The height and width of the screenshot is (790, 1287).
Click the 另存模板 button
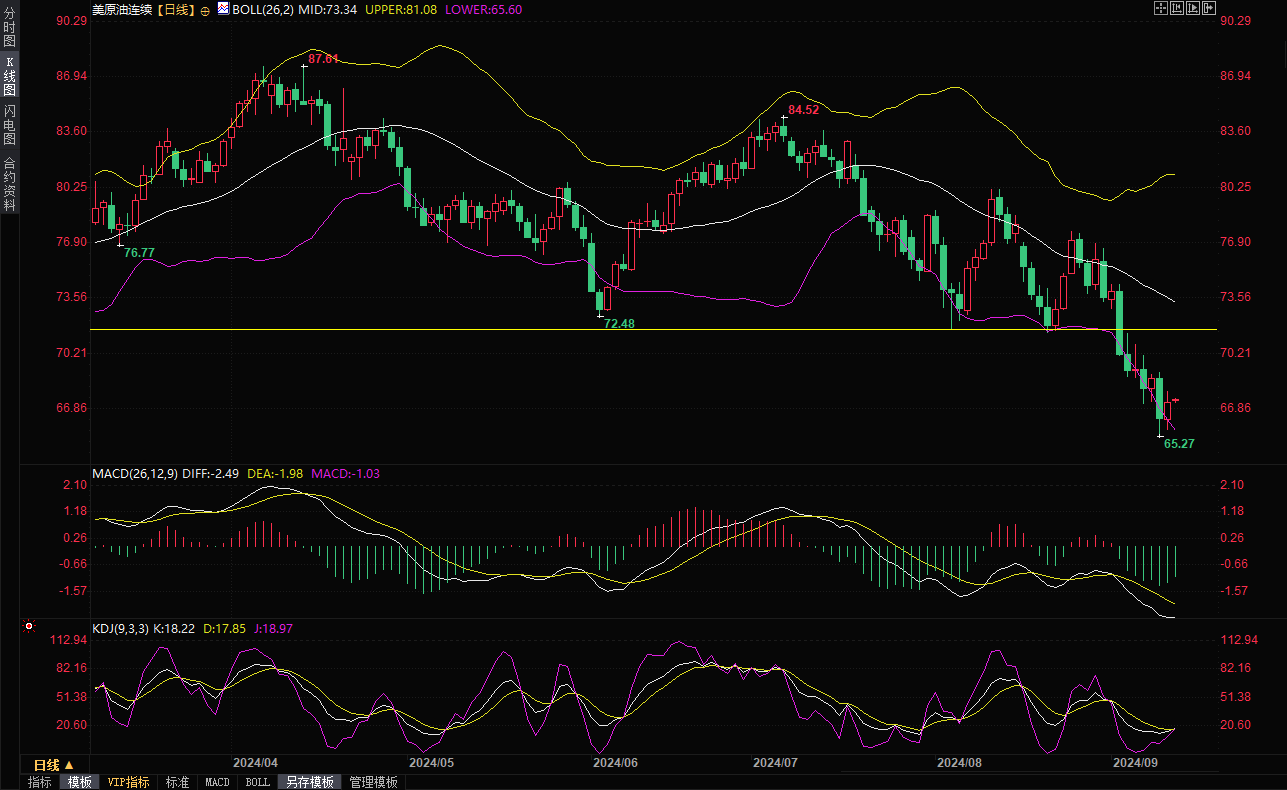pyautogui.click(x=309, y=782)
